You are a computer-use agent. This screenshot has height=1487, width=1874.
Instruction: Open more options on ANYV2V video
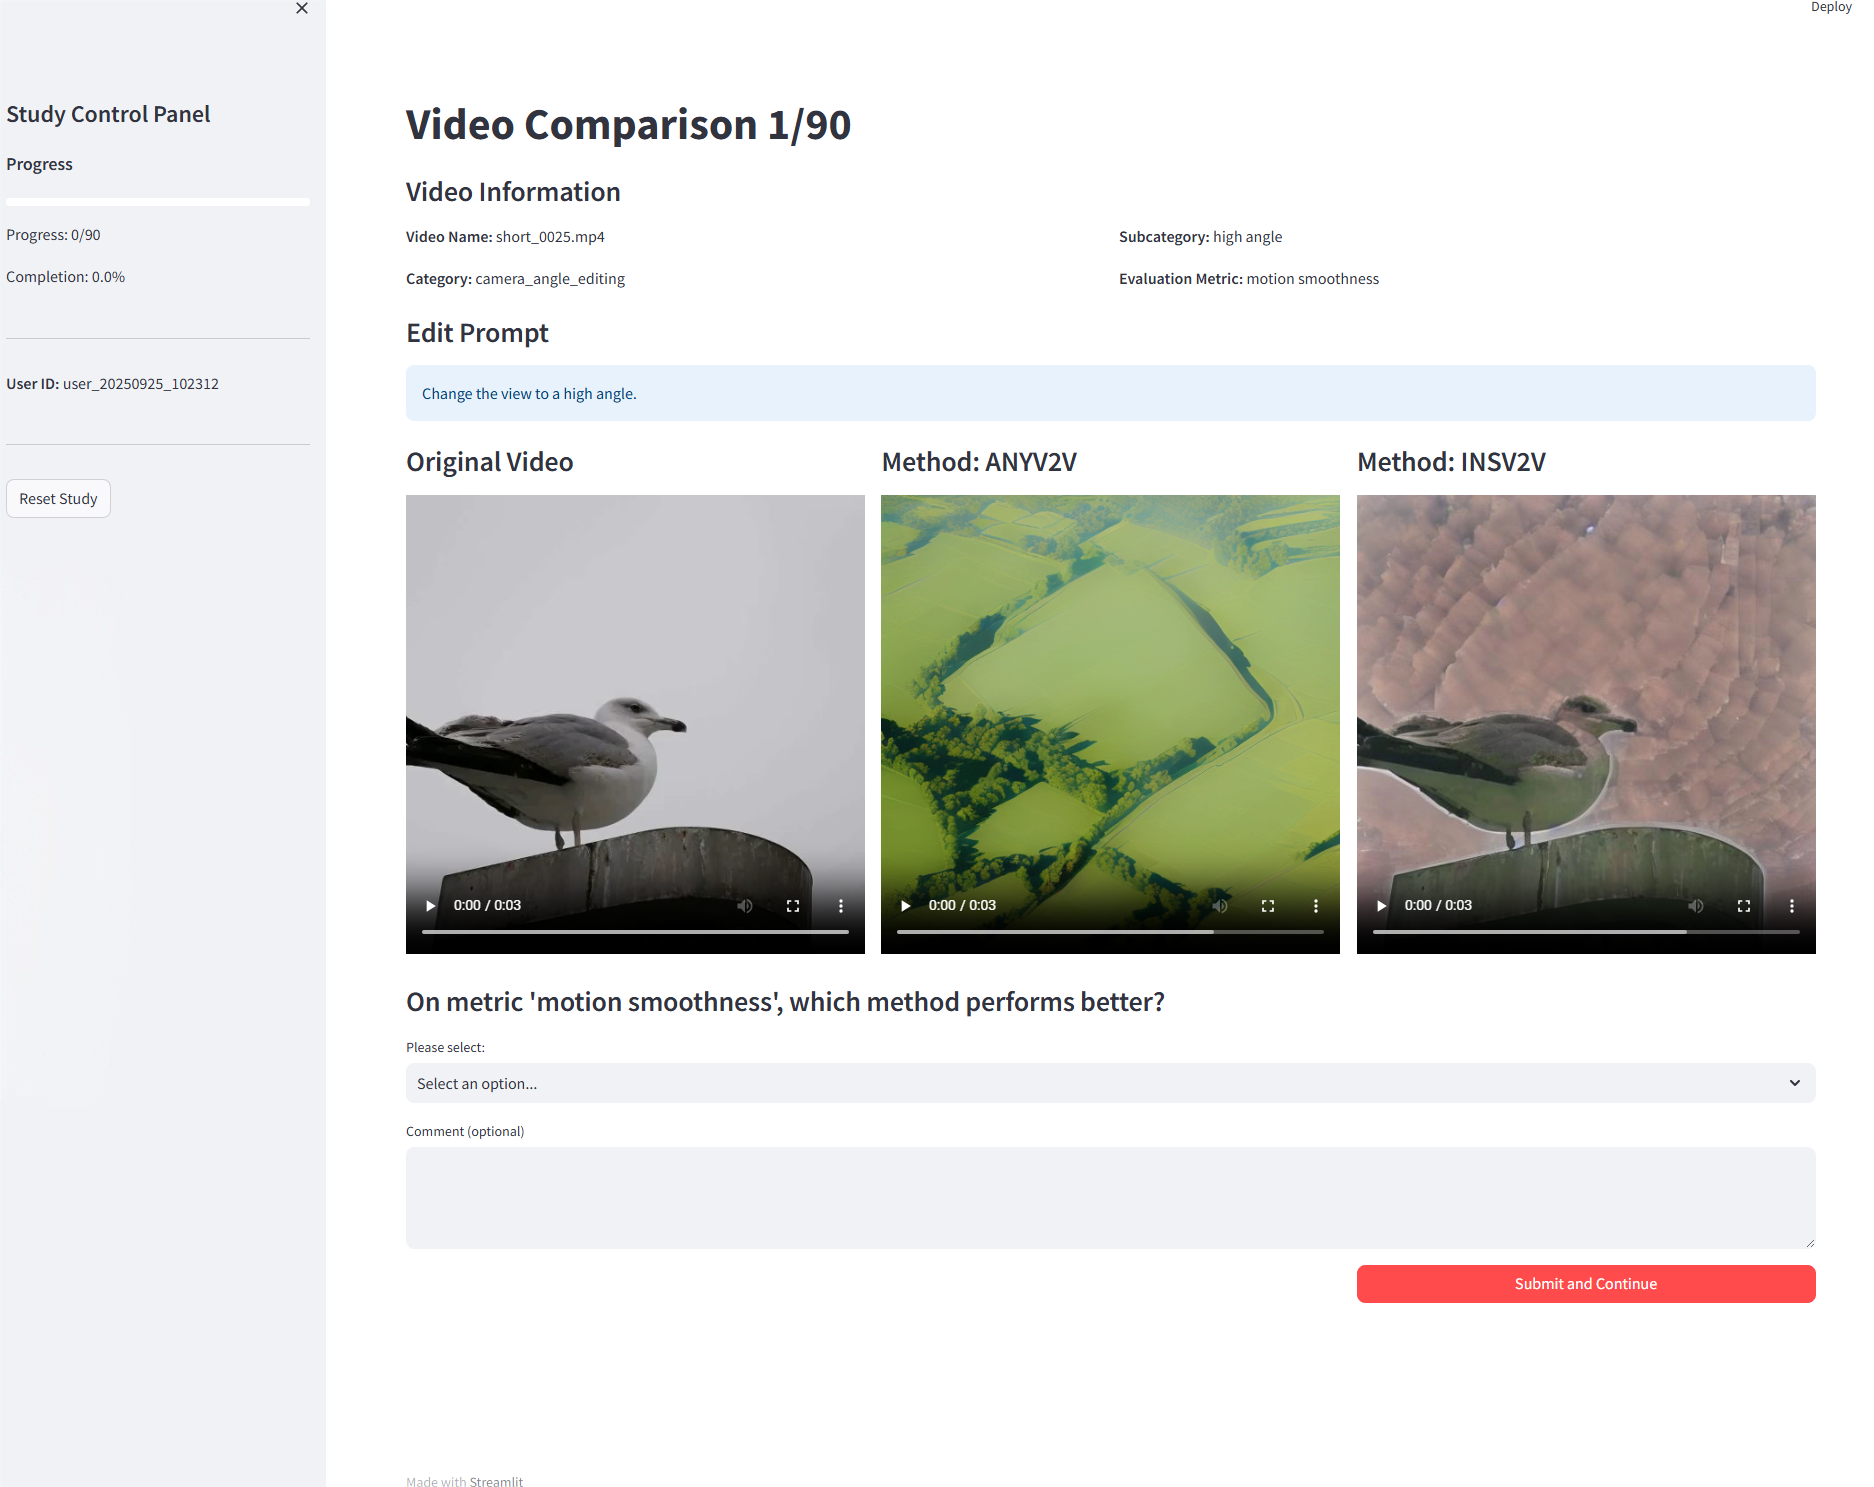(x=1316, y=906)
